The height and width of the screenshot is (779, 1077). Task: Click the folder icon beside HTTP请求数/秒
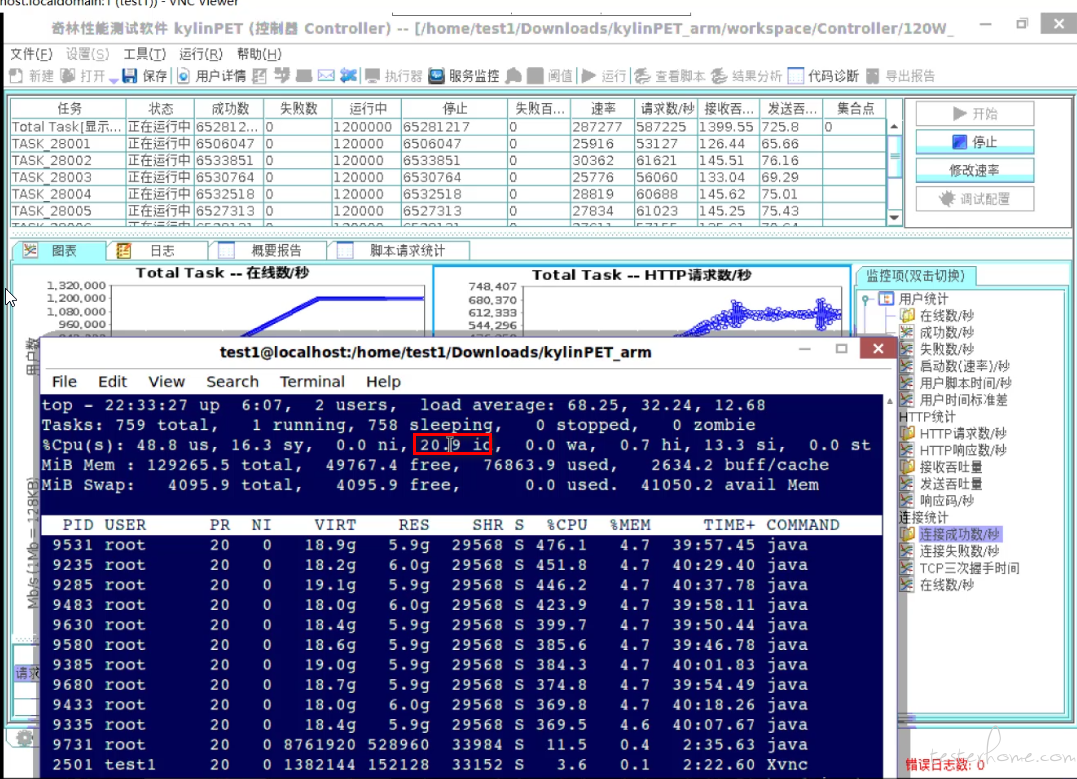pos(907,433)
